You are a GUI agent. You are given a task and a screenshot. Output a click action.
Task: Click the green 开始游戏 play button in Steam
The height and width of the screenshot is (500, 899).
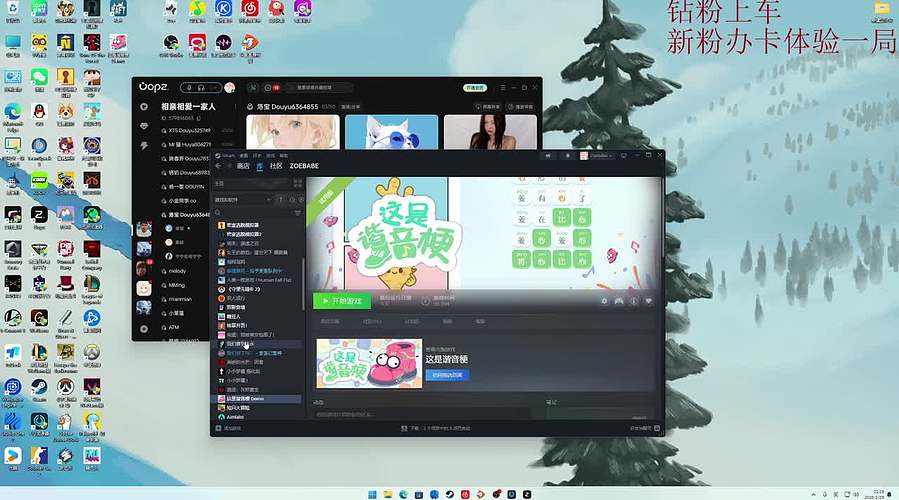point(342,301)
